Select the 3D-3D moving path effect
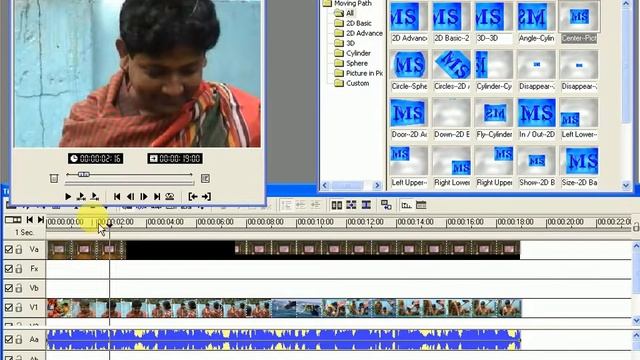This screenshot has height=360, width=640. pyautogui.click(x=494, y=22)
